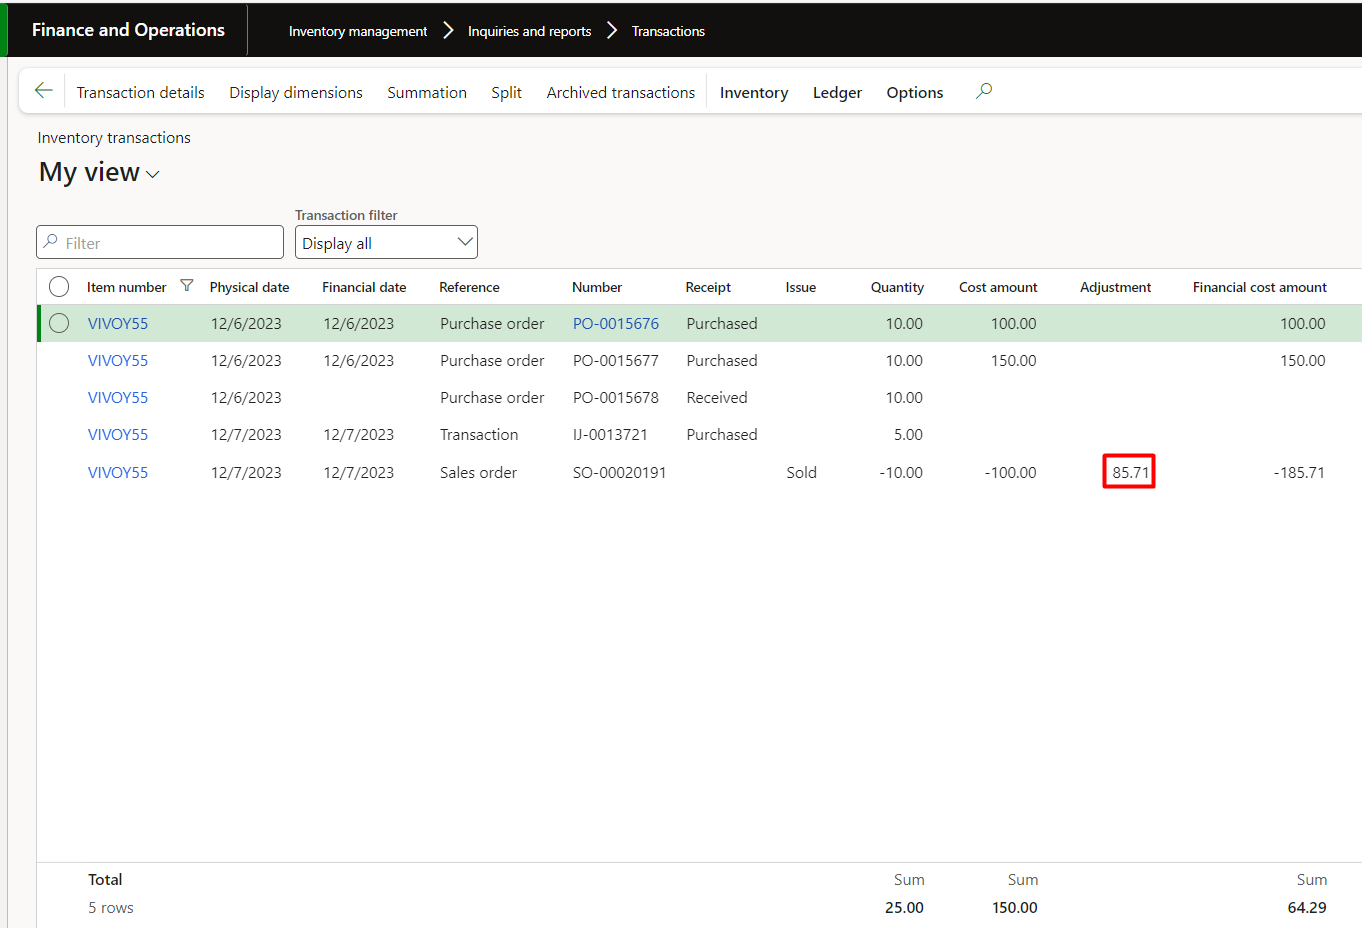Click the search magnifier in action bar
This screenshot has height=928, width=1362.
(984, 91)
